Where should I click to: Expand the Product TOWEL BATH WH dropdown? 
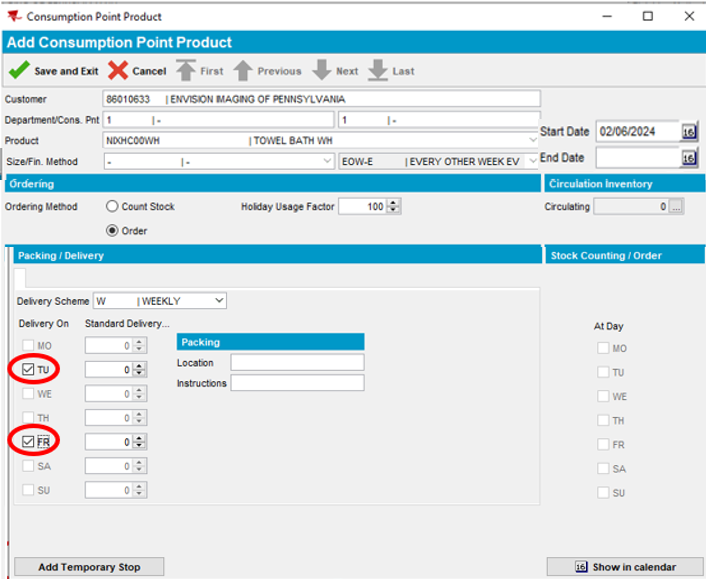[533, 141]
